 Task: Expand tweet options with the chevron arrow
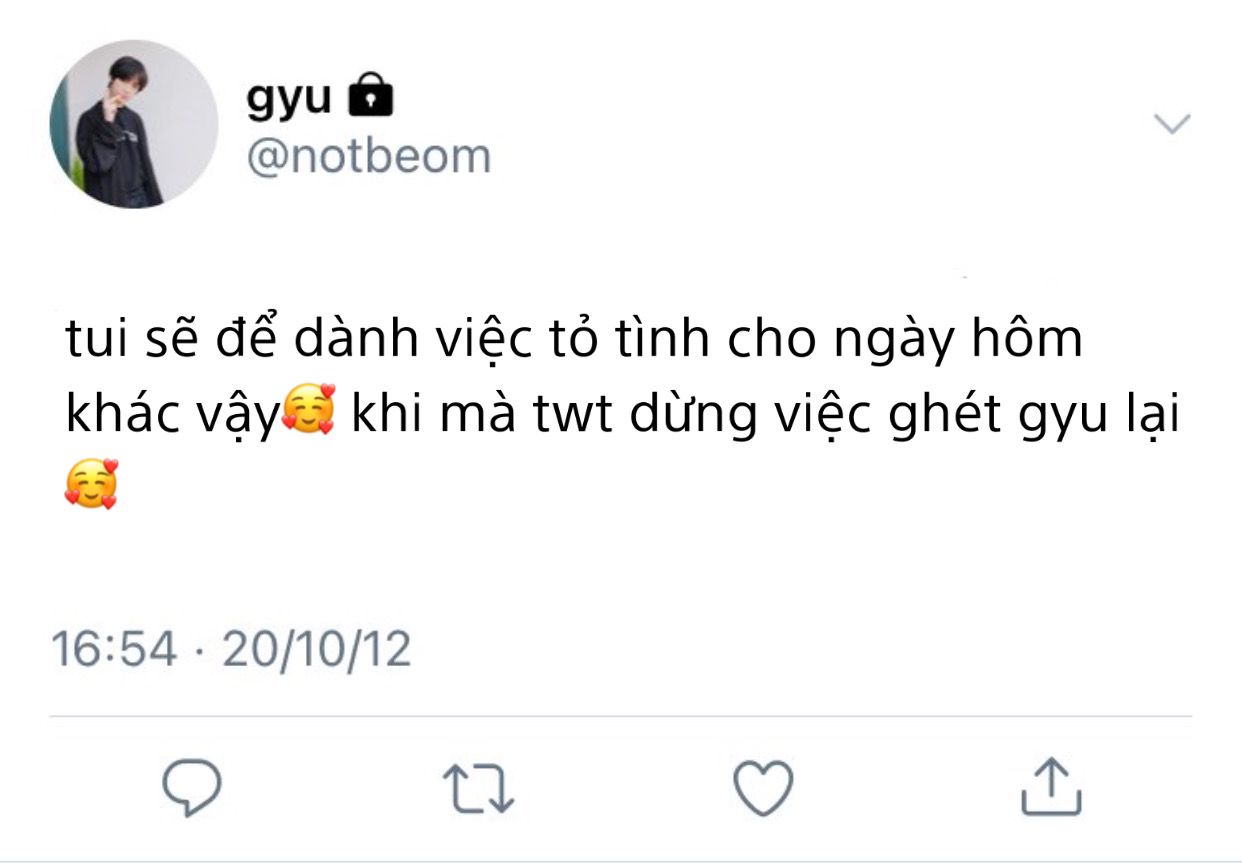[1172, 124]
